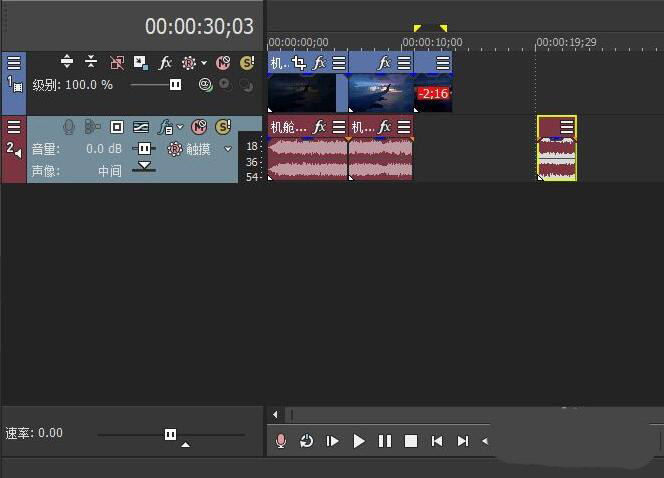Open compositing mode on video track 1
The width and height of the screenshot is (664, 478).
(205, 85)
